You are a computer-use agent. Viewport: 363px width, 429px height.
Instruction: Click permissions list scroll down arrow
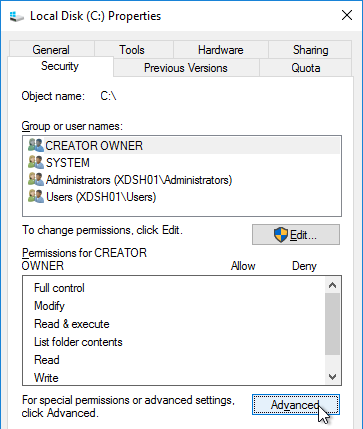(332, 377)
